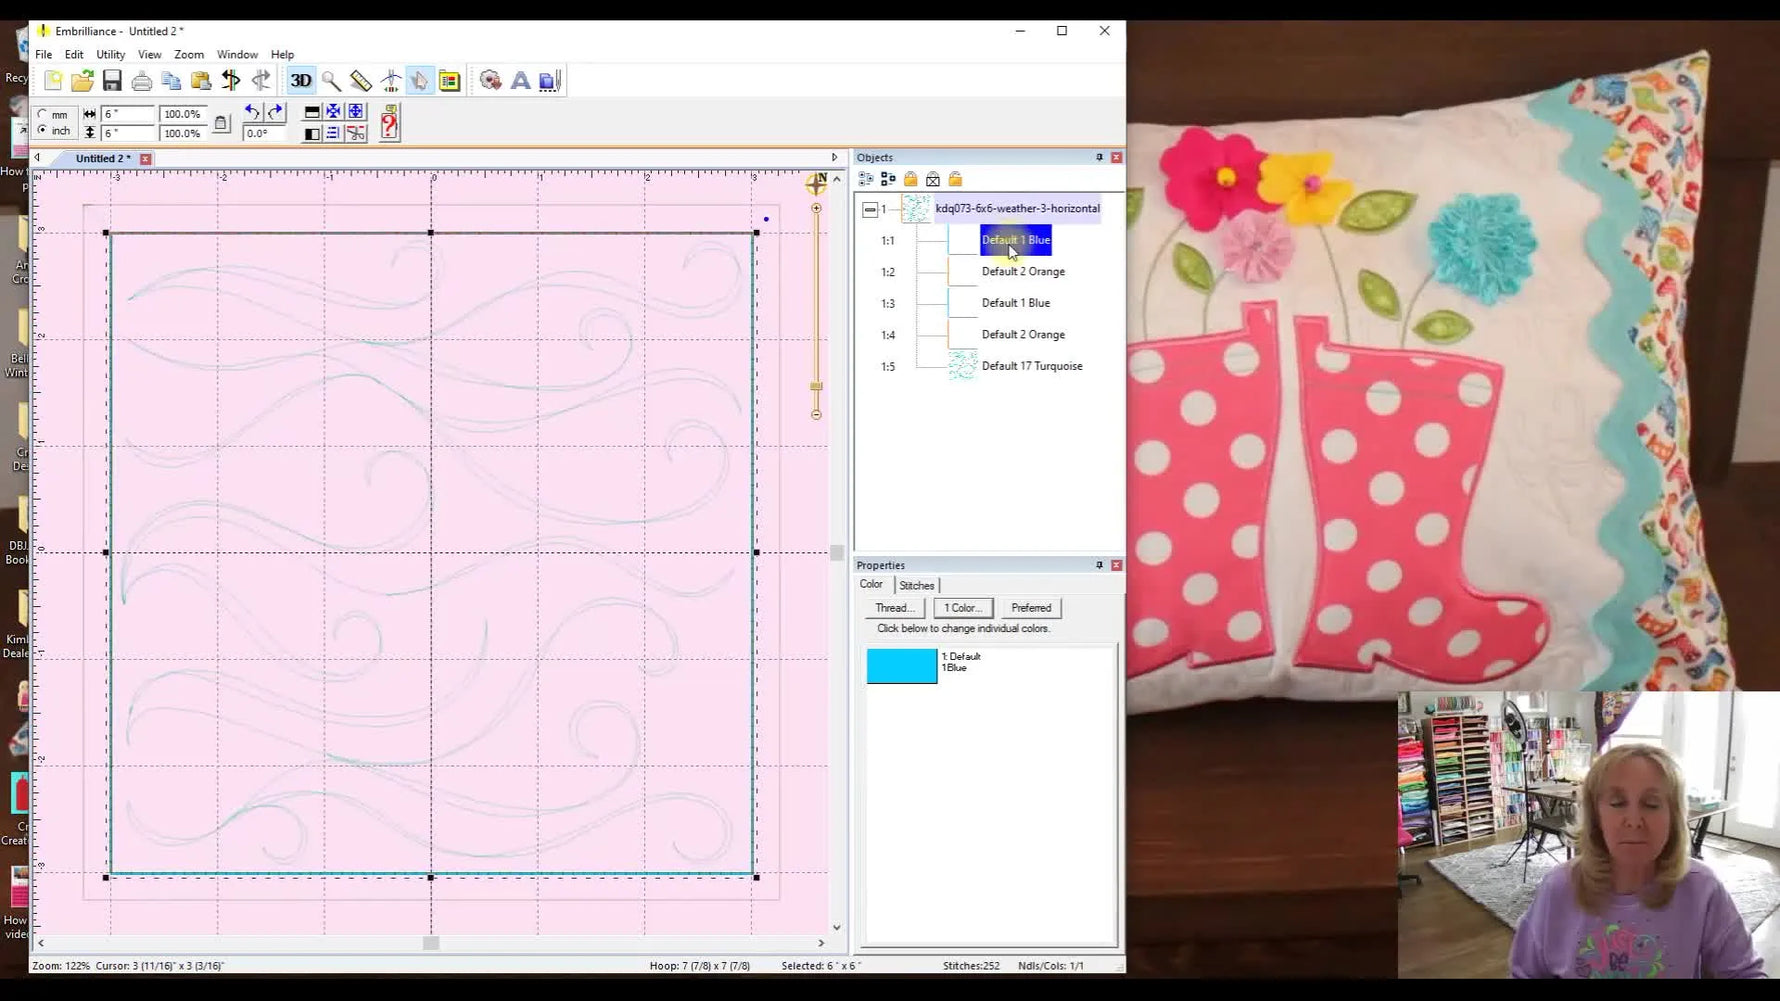Click the Copy toolbar icon
Viewport: 1780px width, 1001px height.
(171, 81)
